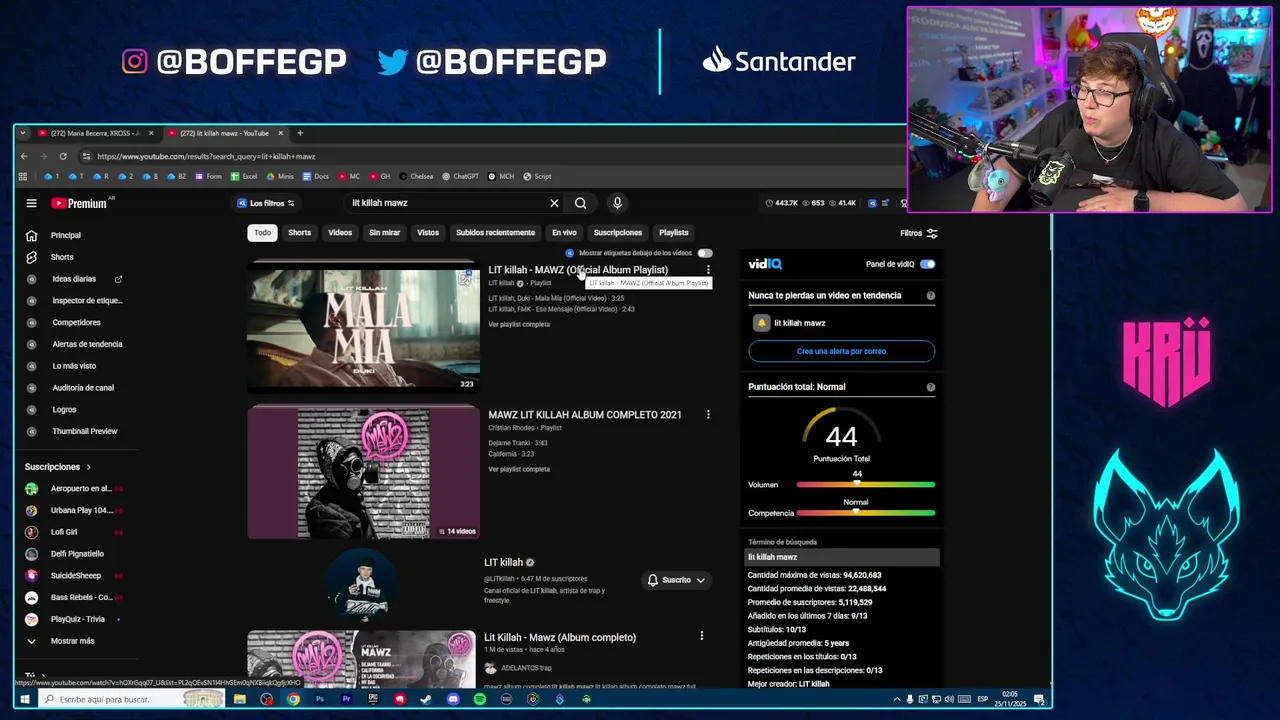
Task: Open more options for MAWZ ALBUM COMPLETO 2021
Action: pos(708,414)
